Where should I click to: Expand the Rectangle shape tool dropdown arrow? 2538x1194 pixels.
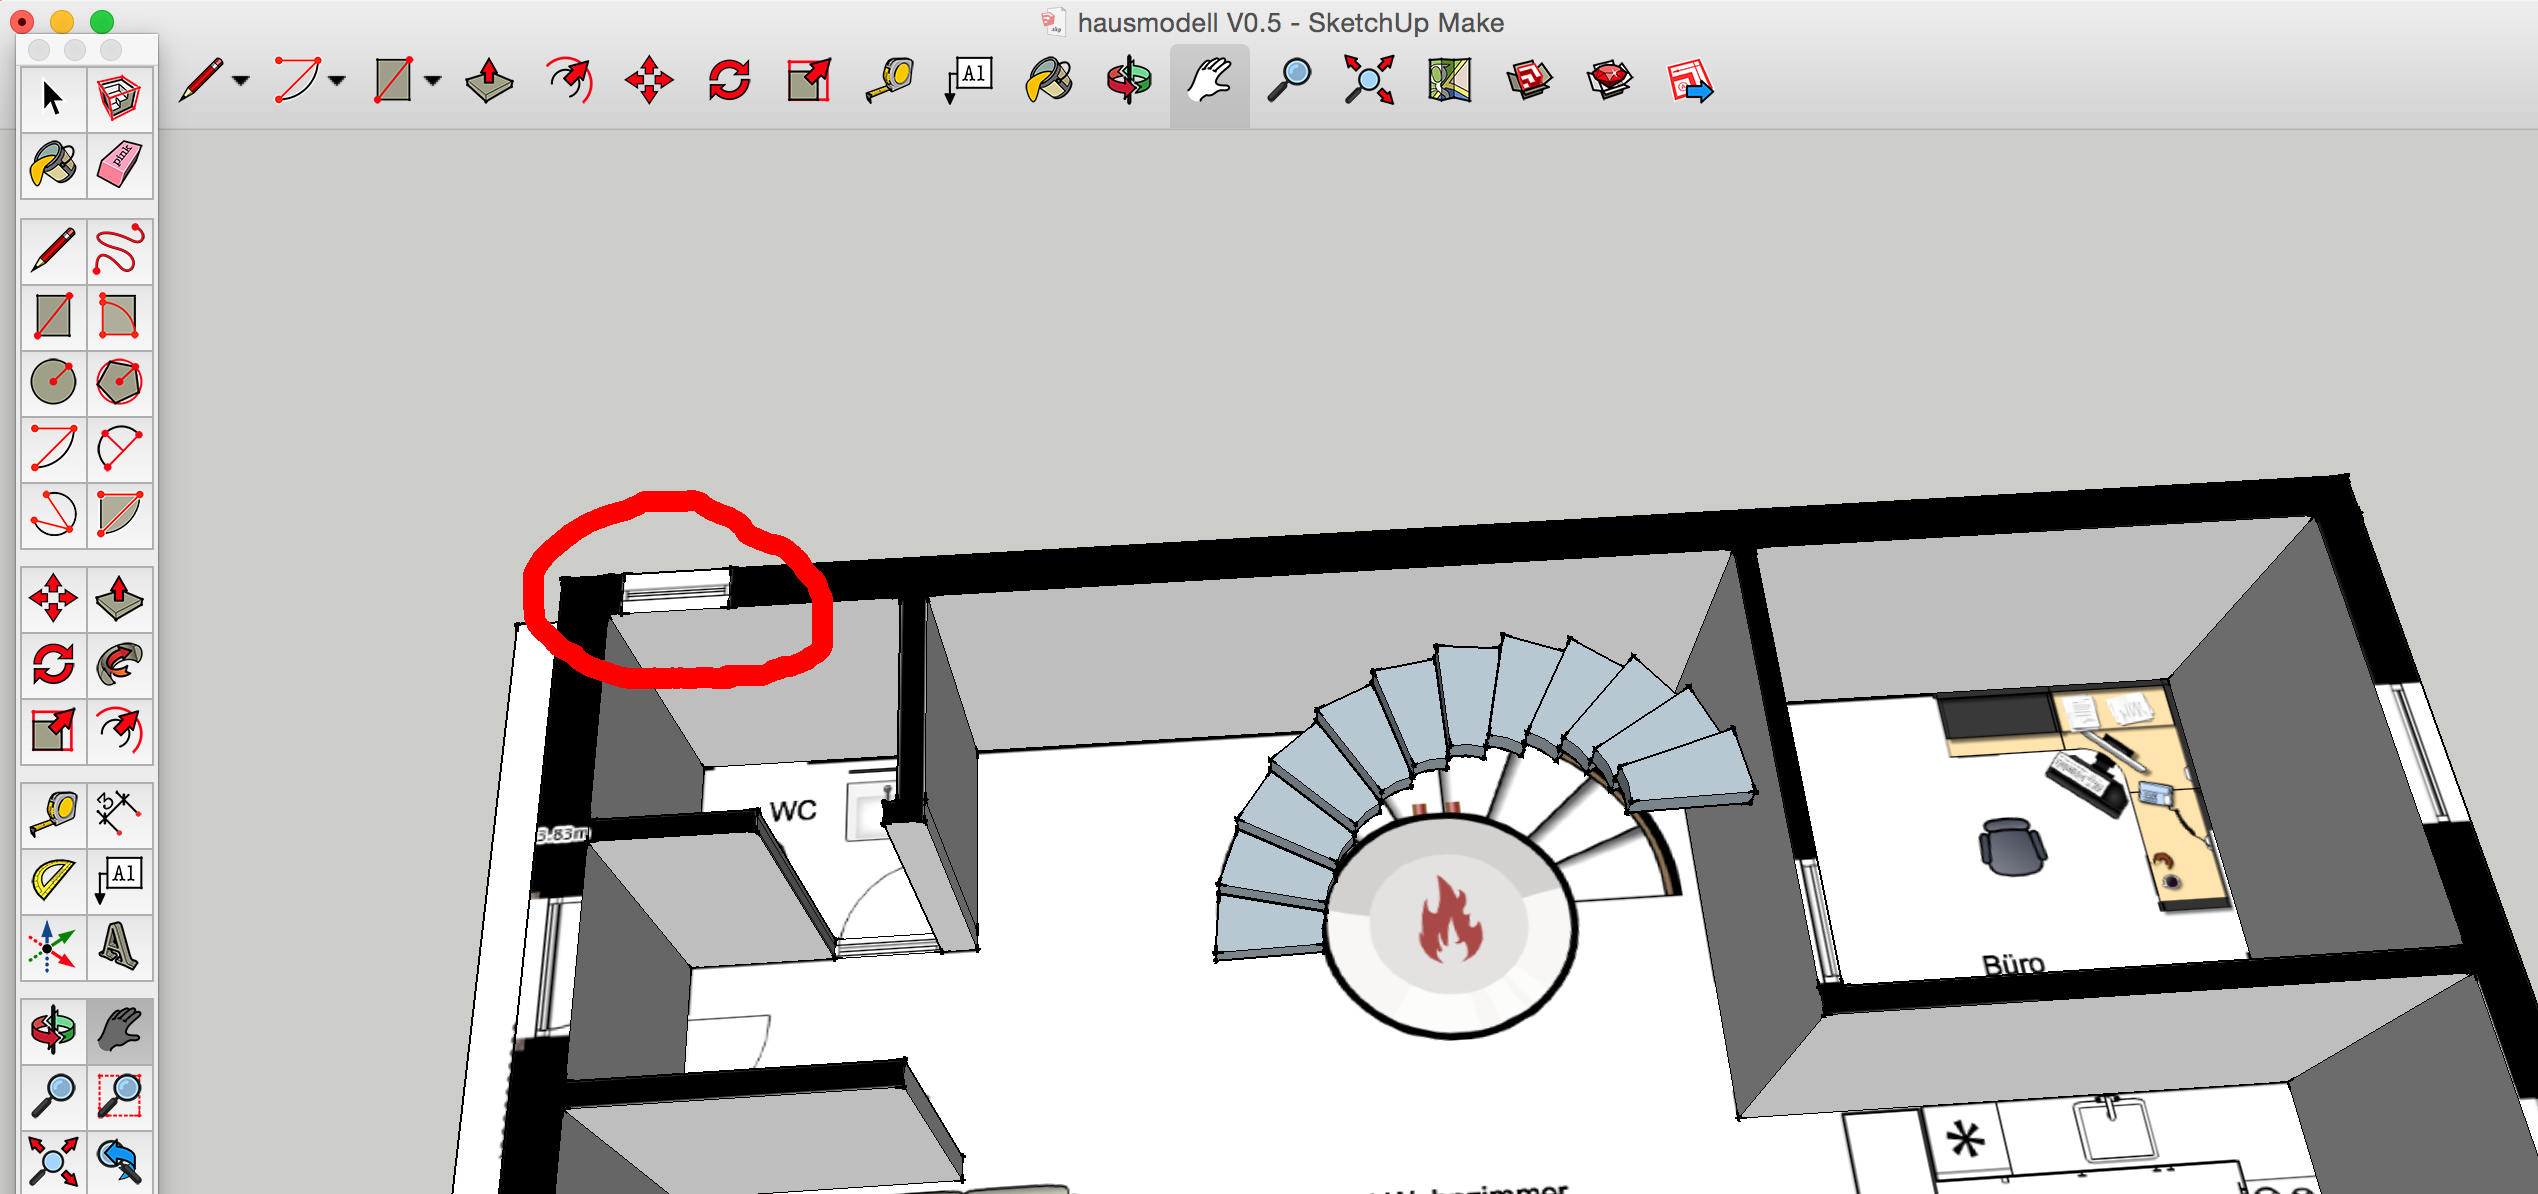[433, 81]
